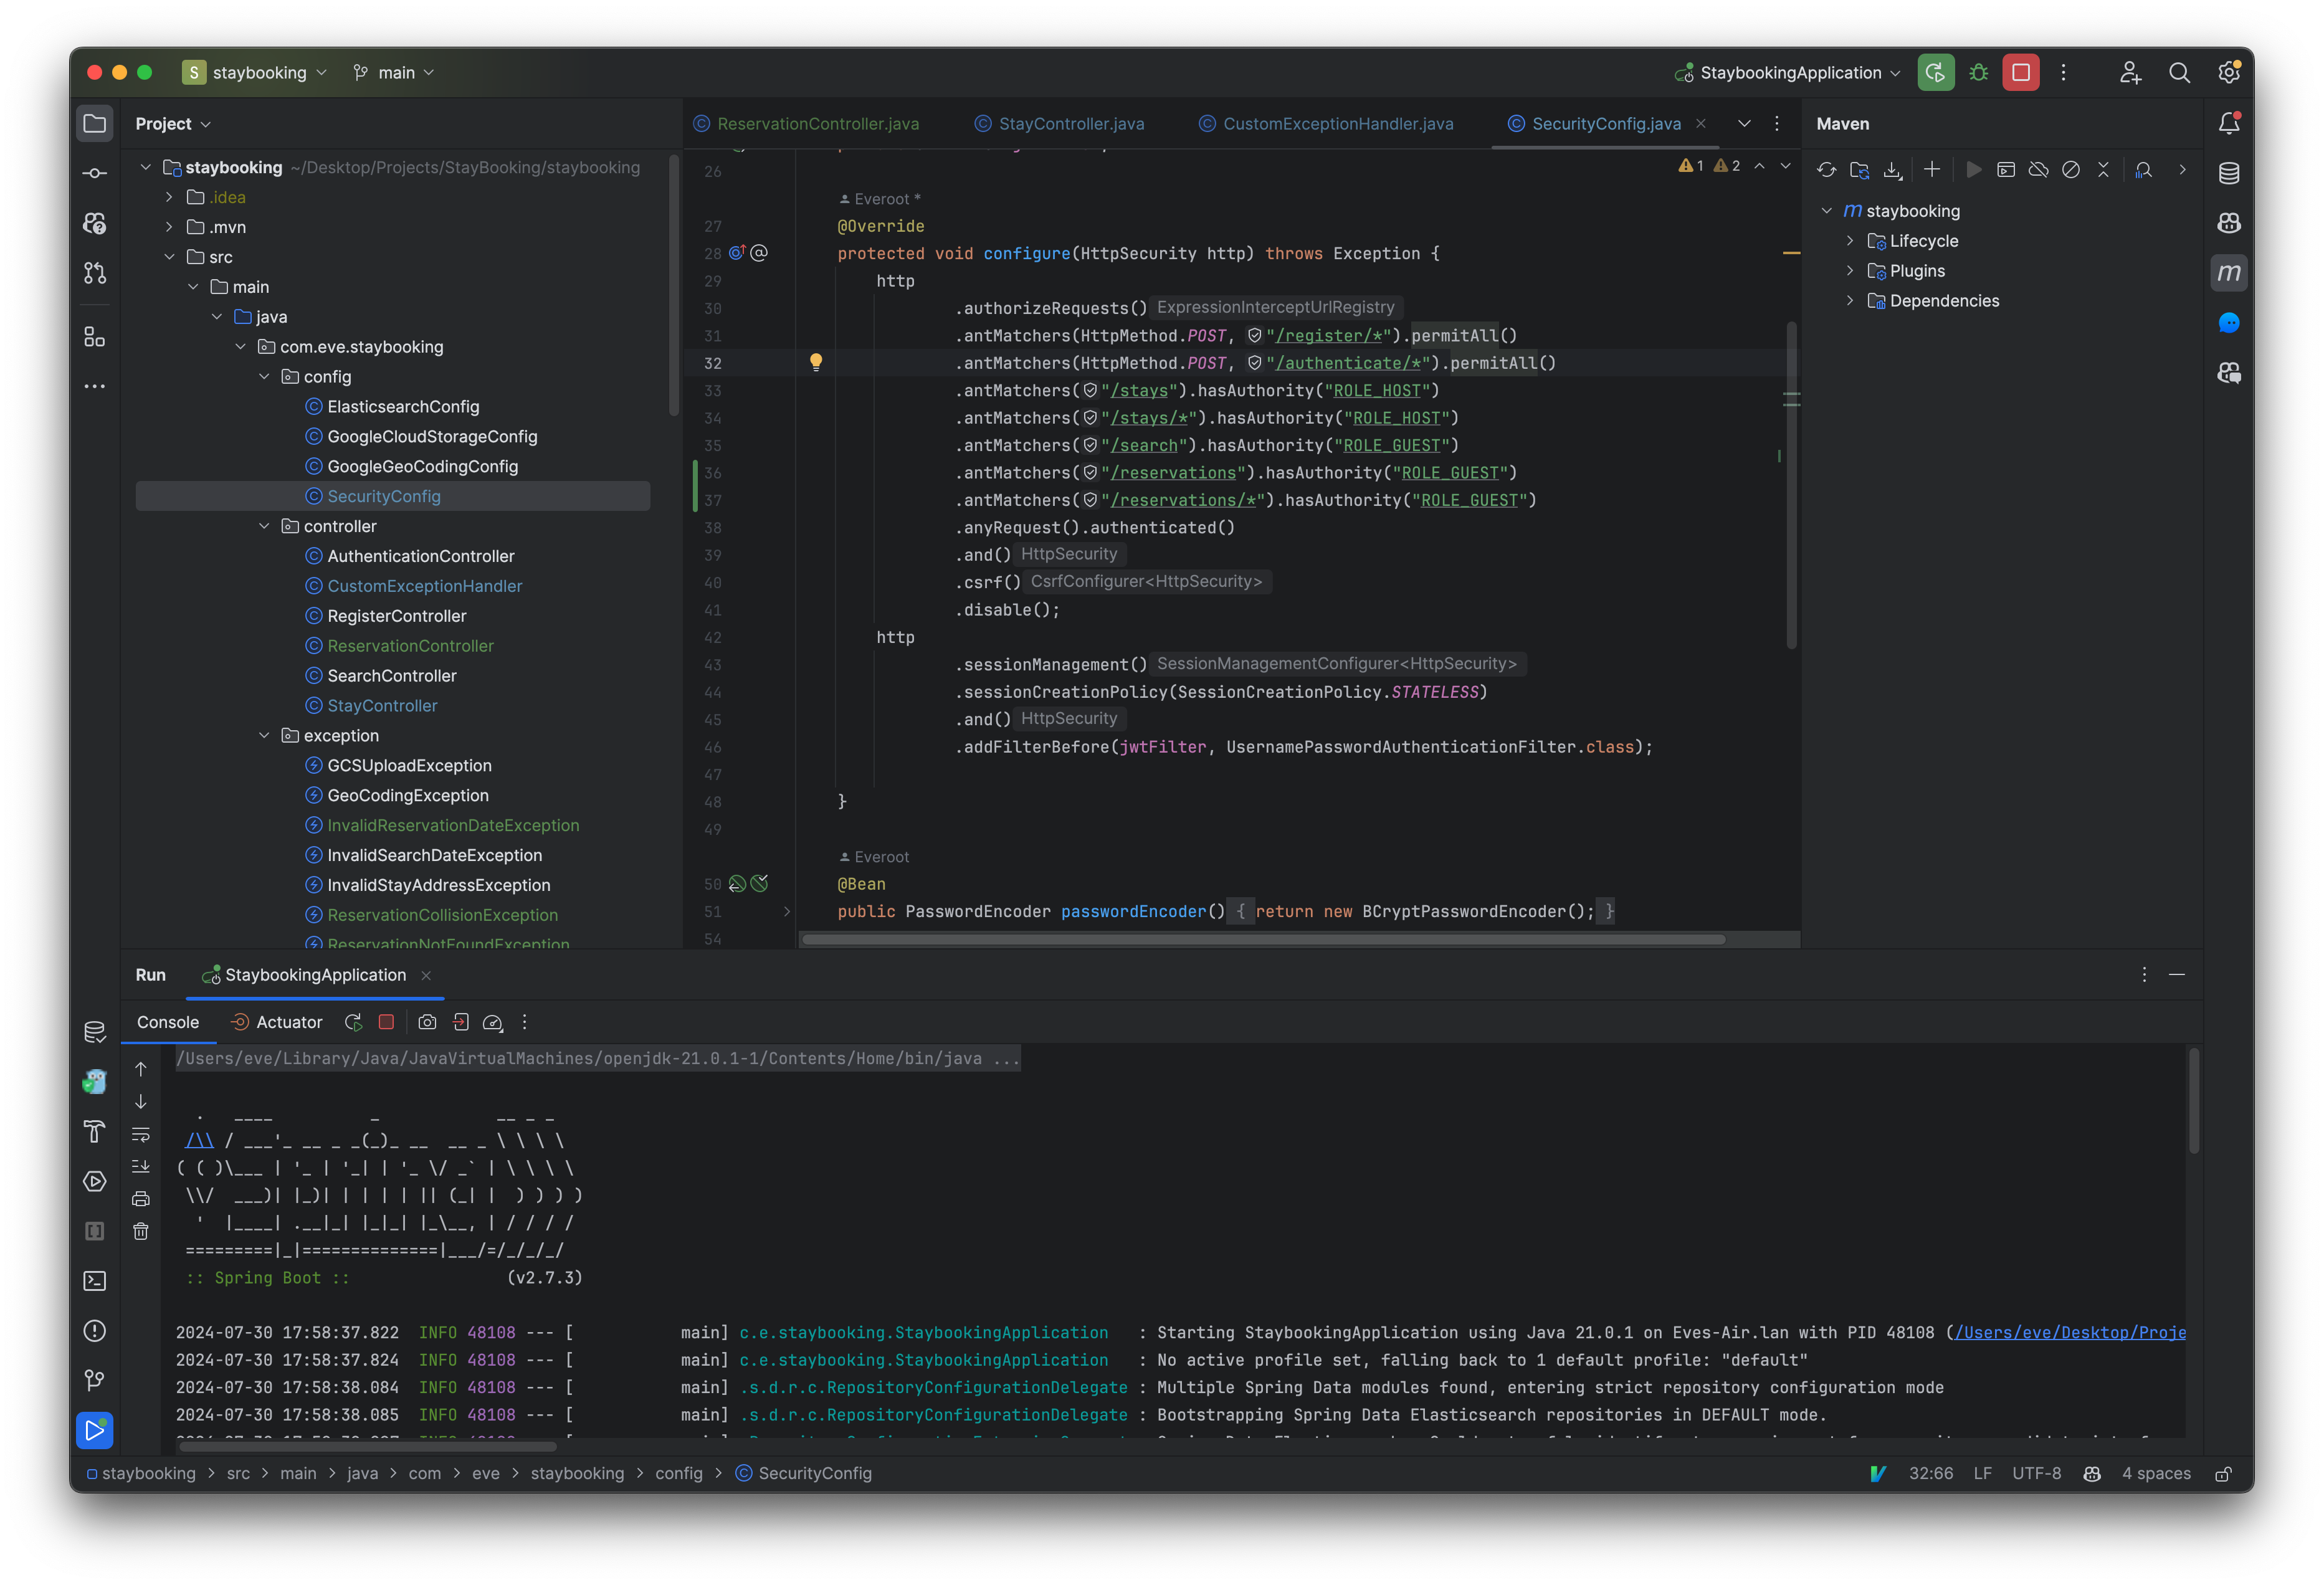Collapse the exception package in Project tree
Screen dimensions: 2324x1585
tap(264, 735)
